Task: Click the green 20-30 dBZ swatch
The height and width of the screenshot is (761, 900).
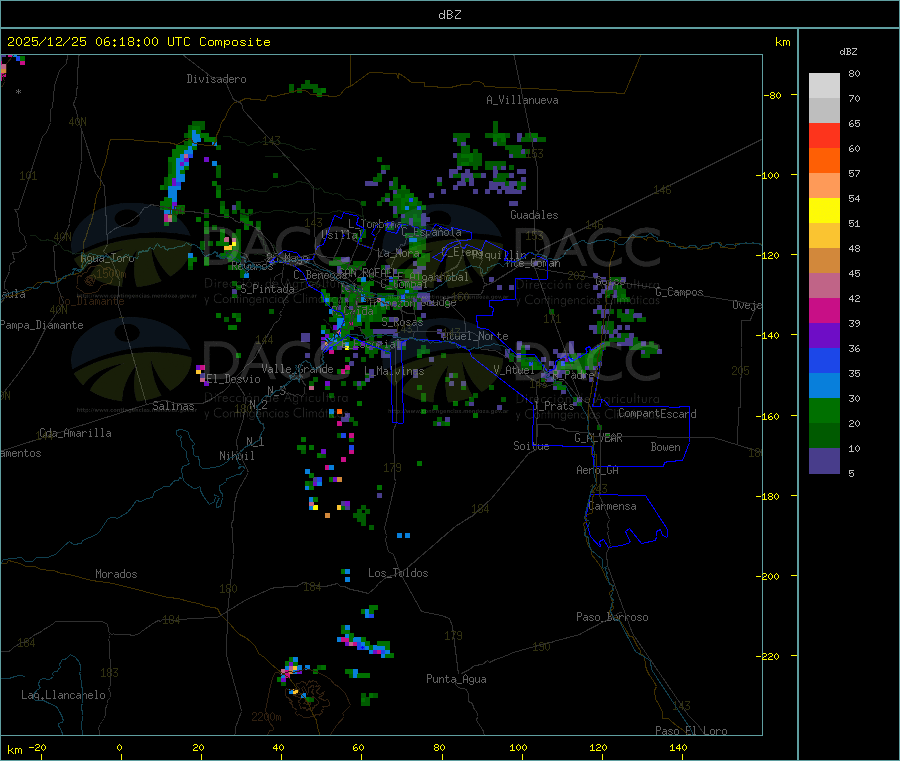Action: pos(824,410)
